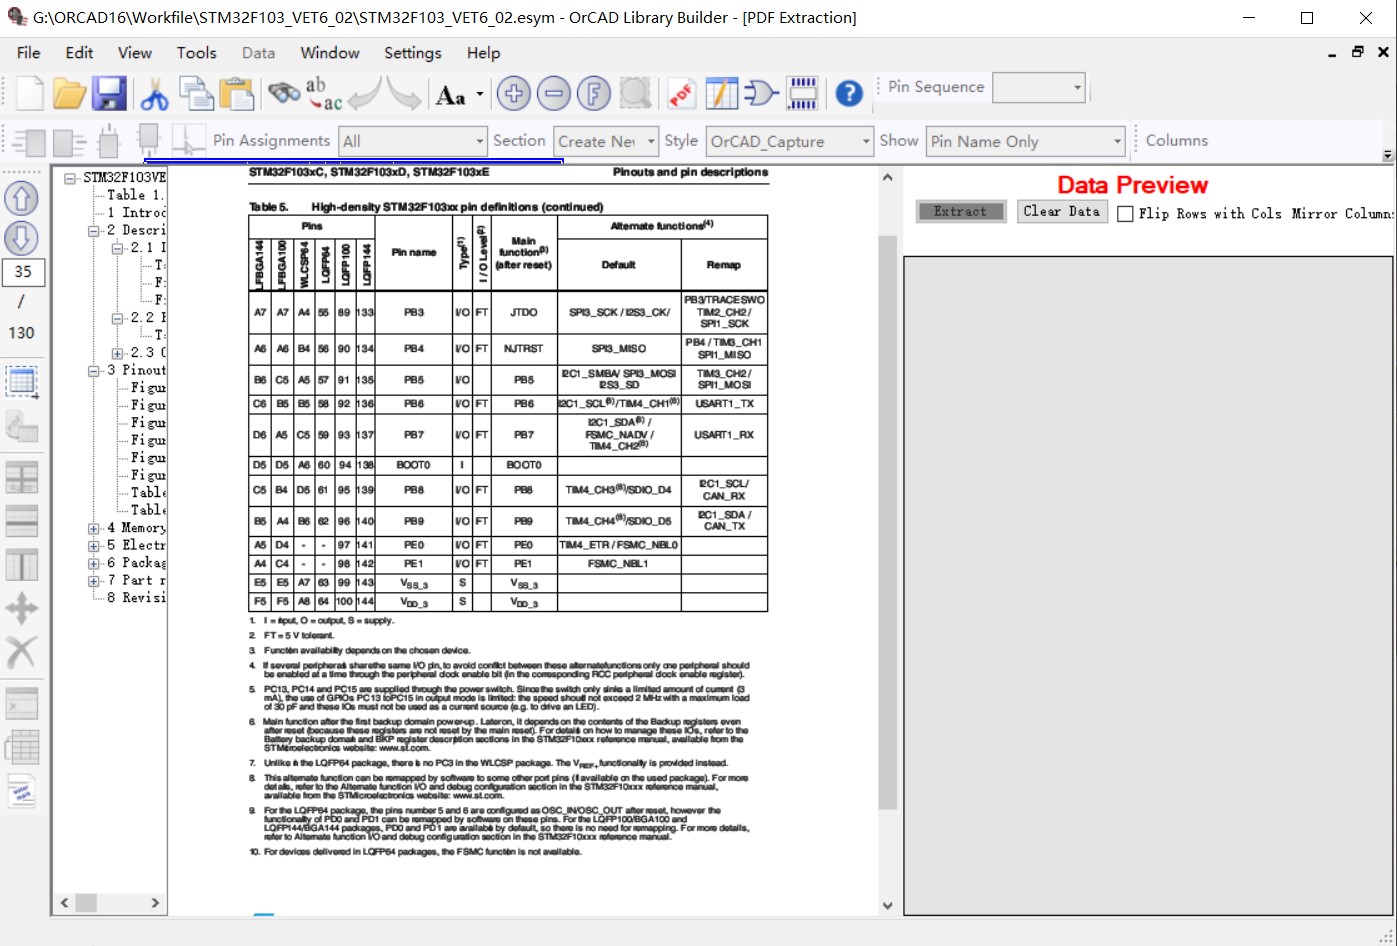Enable Flip Rows with Cols
The image size is (1397, 946).
pyautogui.click(x=1125, y=212)
